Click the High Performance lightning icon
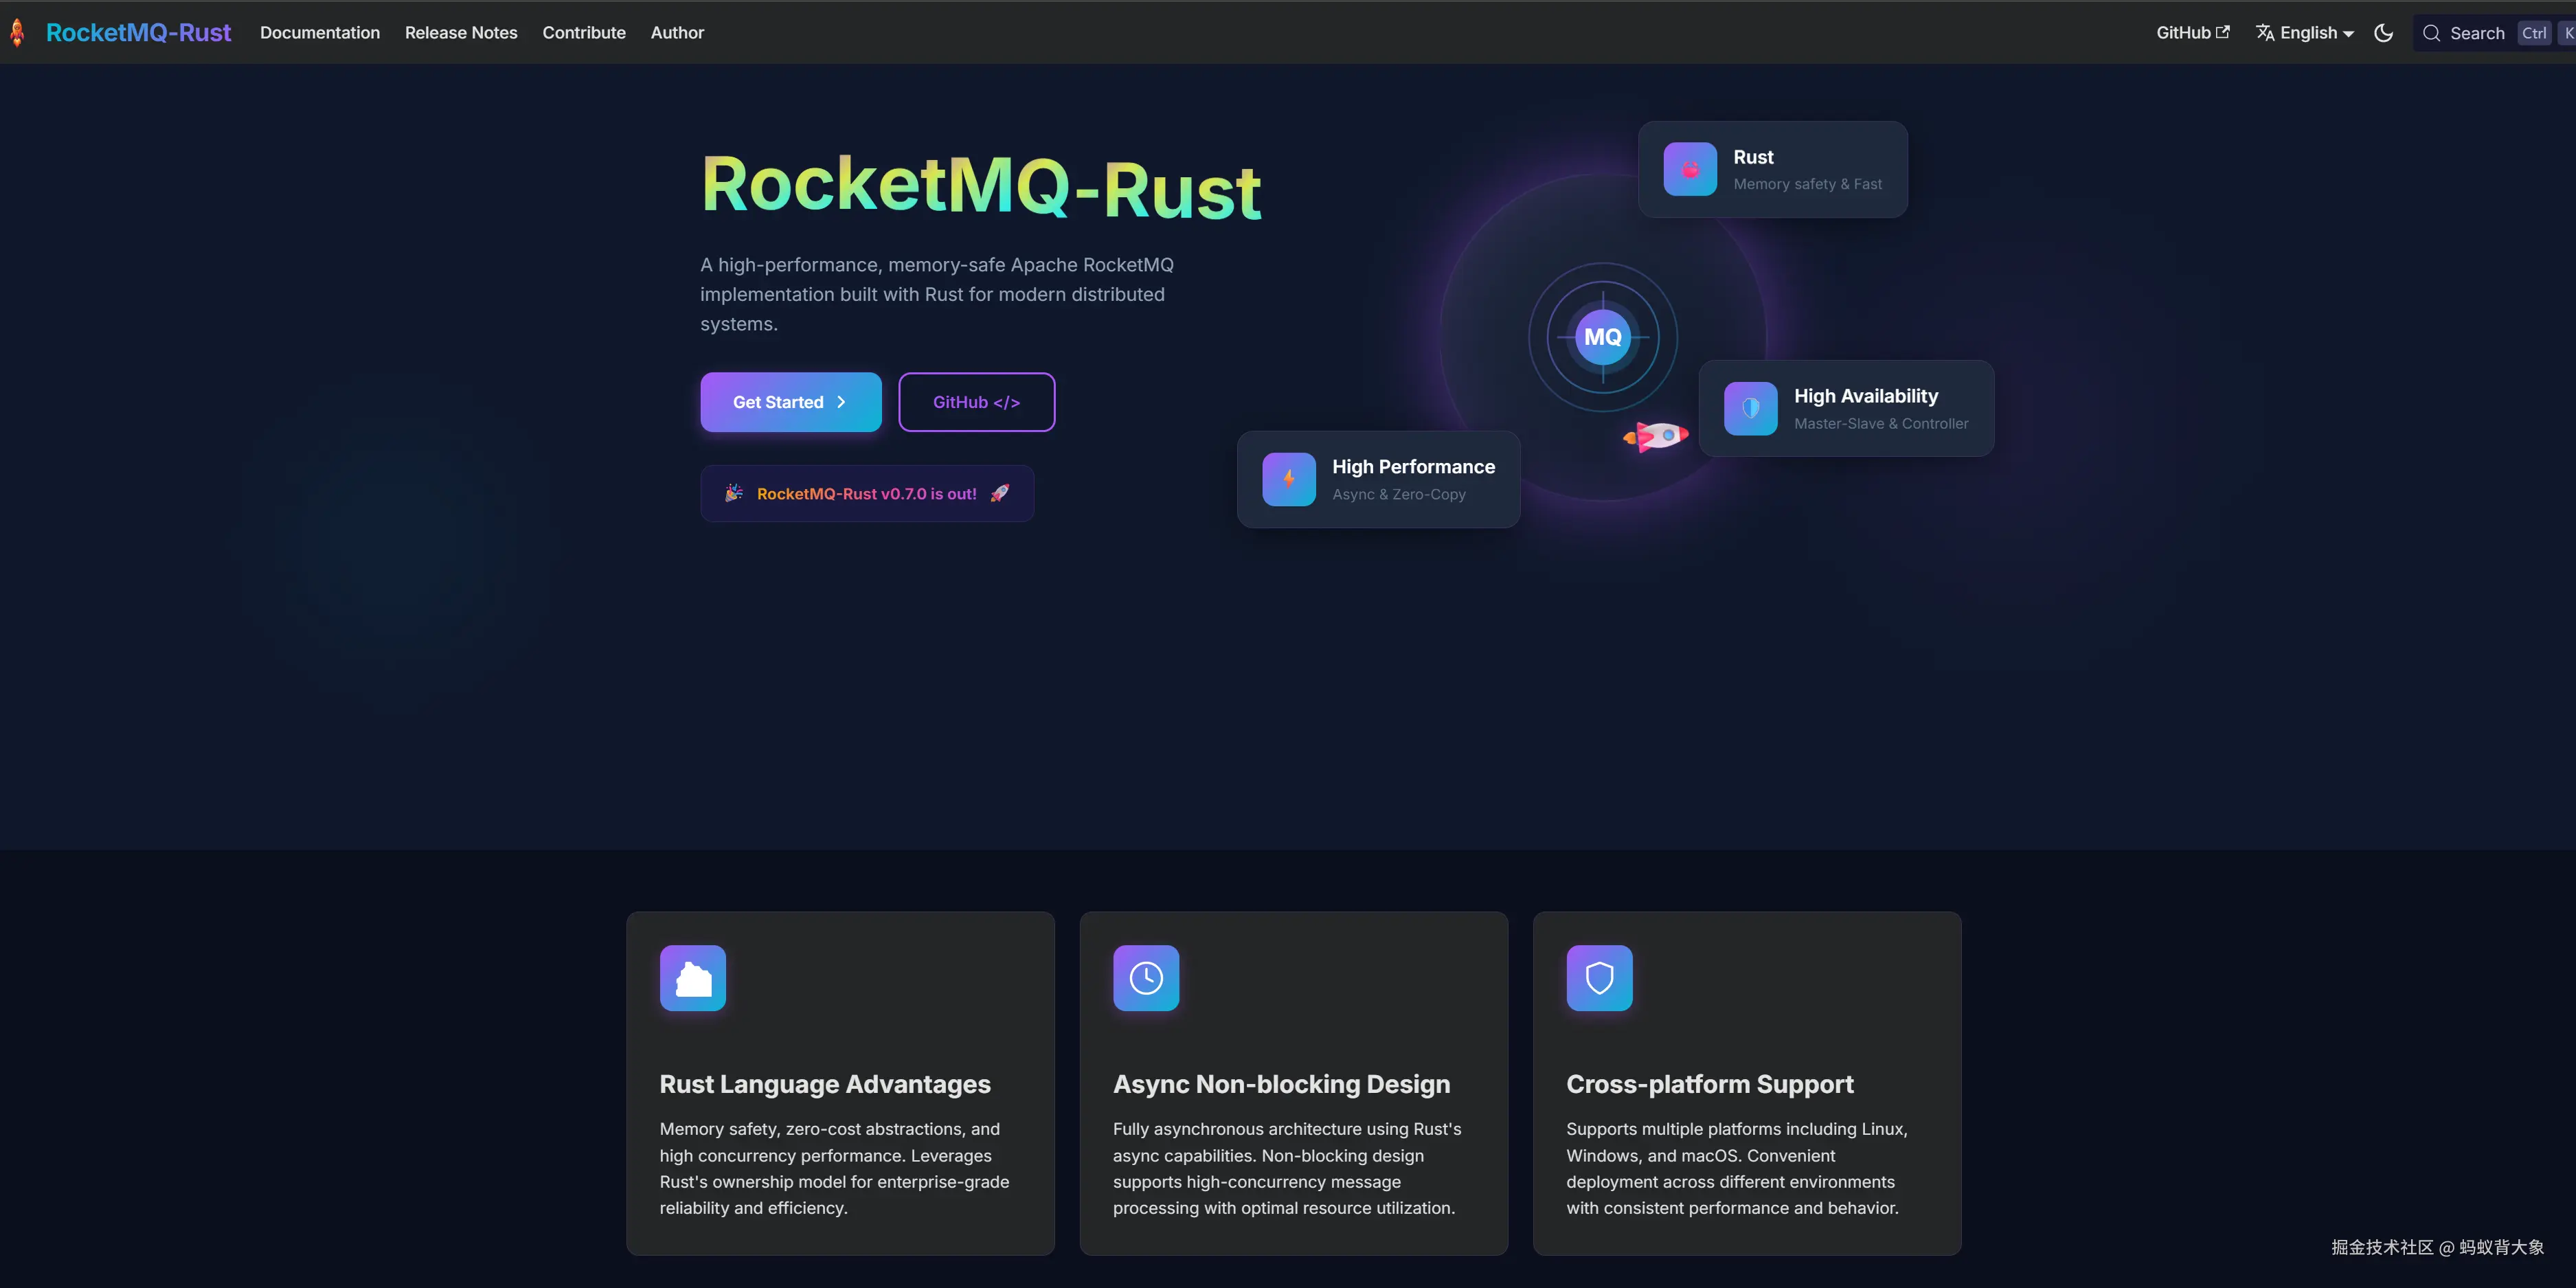The width and height of the screenshot is (2576, 1288). pos(1289,479)
